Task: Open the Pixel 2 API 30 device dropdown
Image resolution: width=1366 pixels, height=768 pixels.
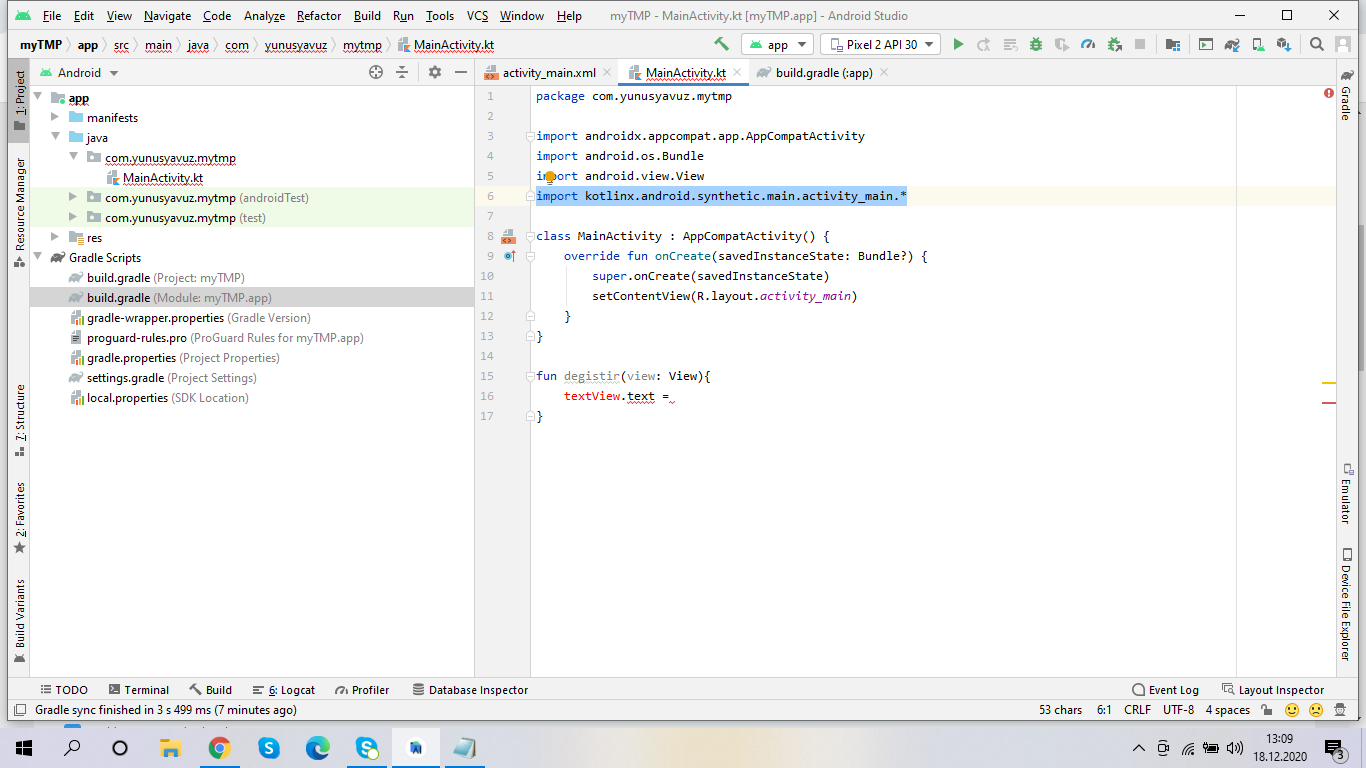Action: tap(881, 44)
